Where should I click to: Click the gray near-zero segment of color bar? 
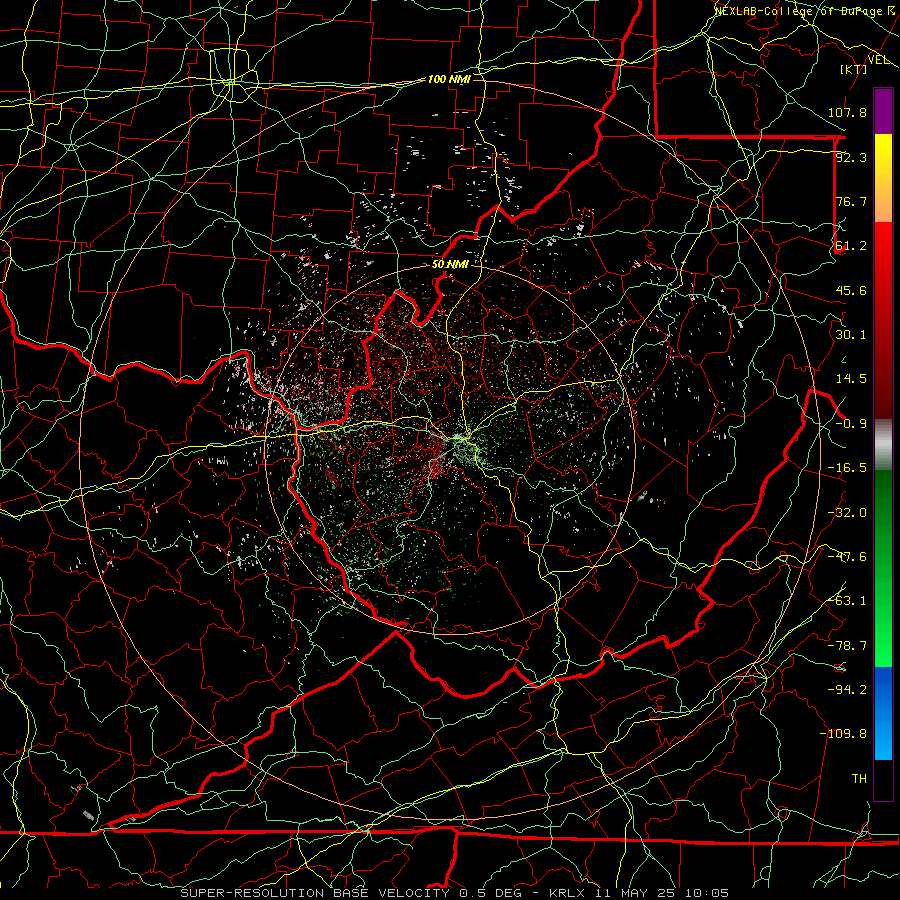point(883,445)
